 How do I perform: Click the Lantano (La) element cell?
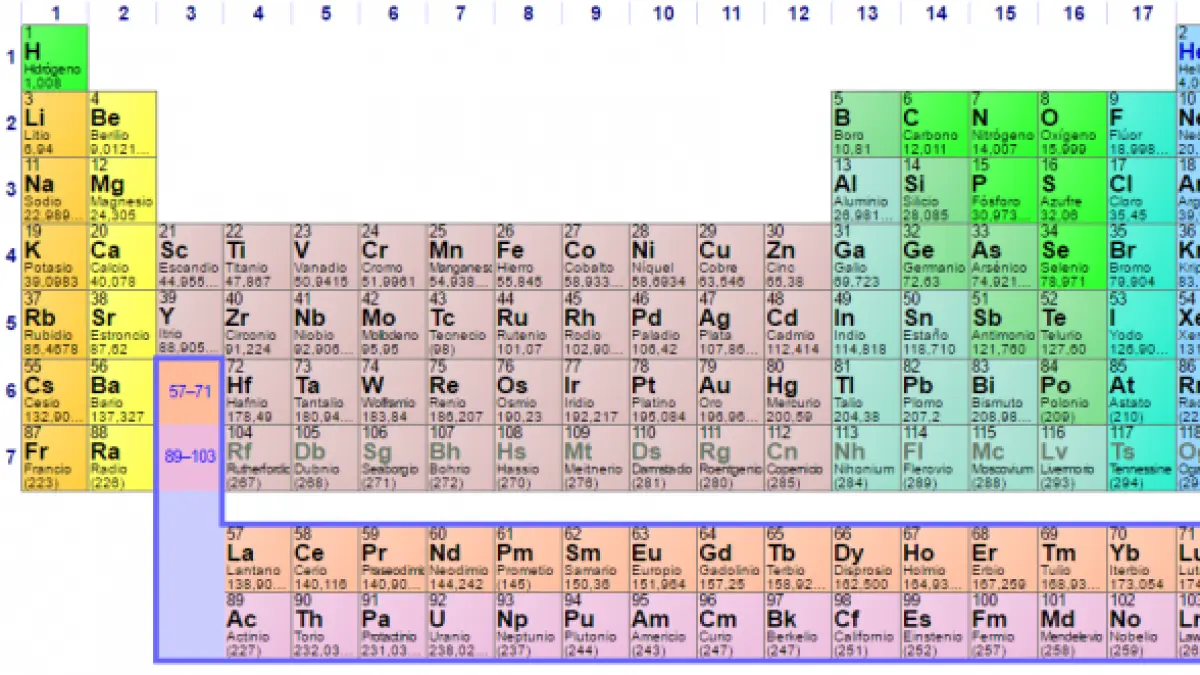(x=256, y=558)
